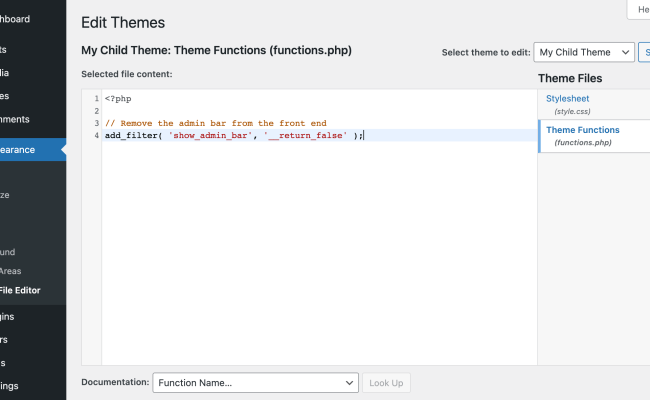Open the Pages sidebar menu item
Screen dimensions: 650x400
coord(5,96)
